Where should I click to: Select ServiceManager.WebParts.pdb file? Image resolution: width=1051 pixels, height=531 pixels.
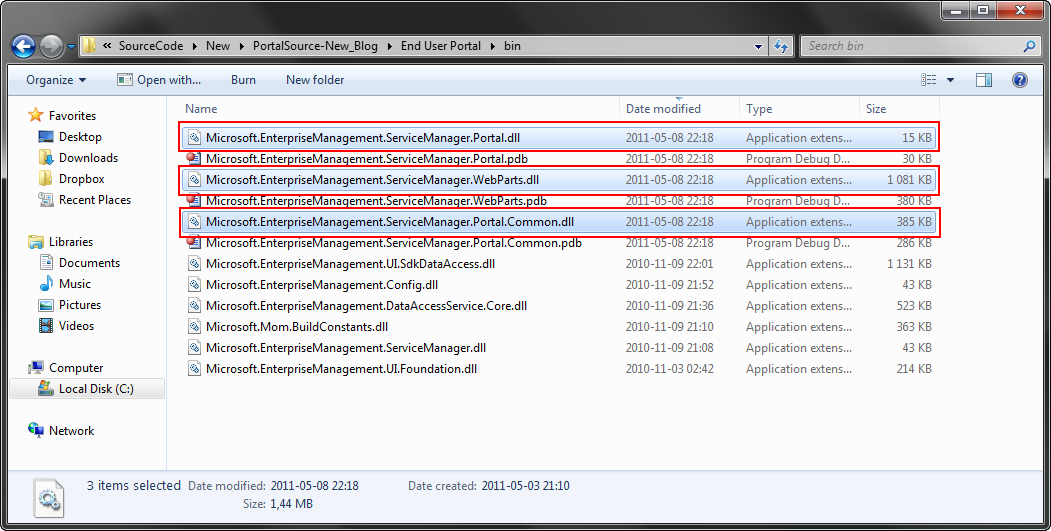coord(559,200)
